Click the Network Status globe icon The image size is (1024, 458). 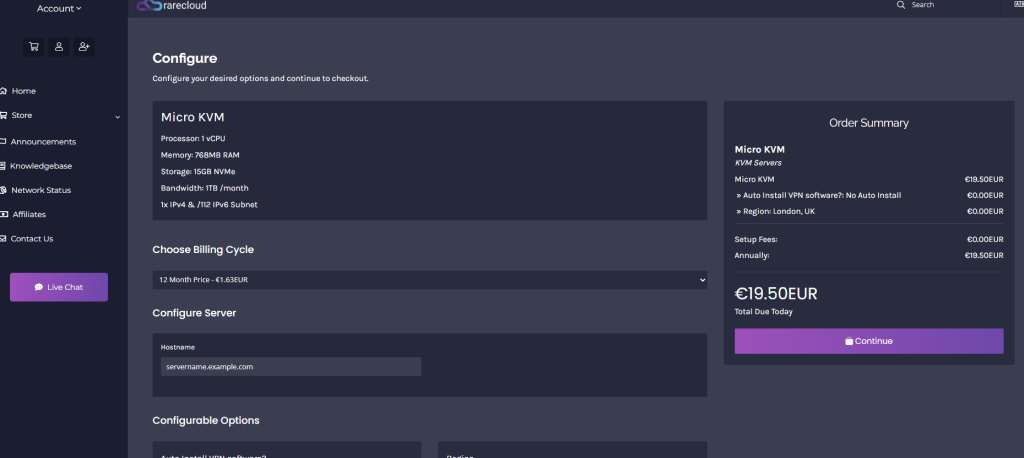pos(4,190)
